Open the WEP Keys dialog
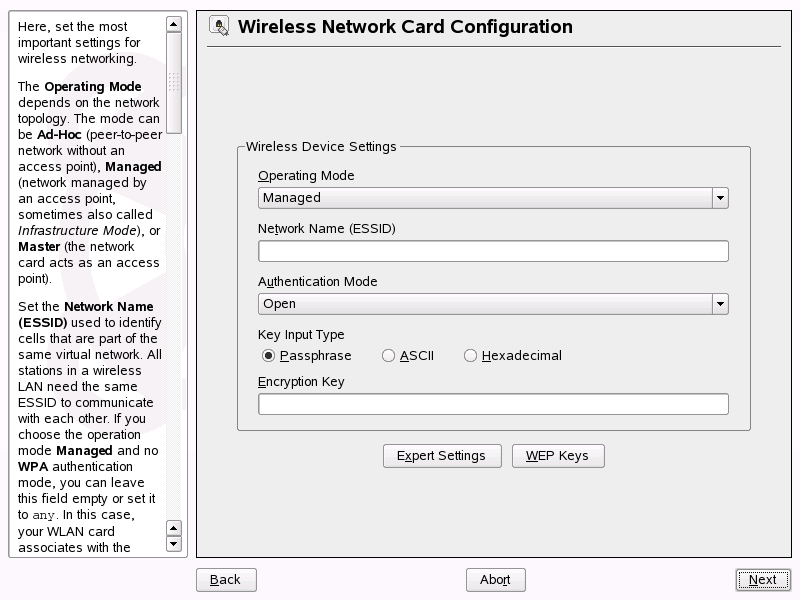The height and width of the screenshot is (600, 800). pyautogui.click(x=558, y=456)
